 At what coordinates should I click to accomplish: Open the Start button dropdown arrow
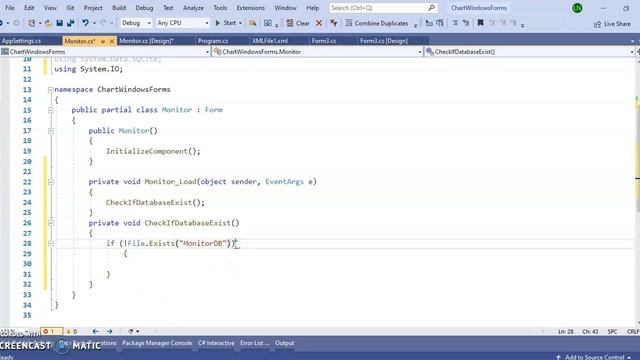pos(240,23)
